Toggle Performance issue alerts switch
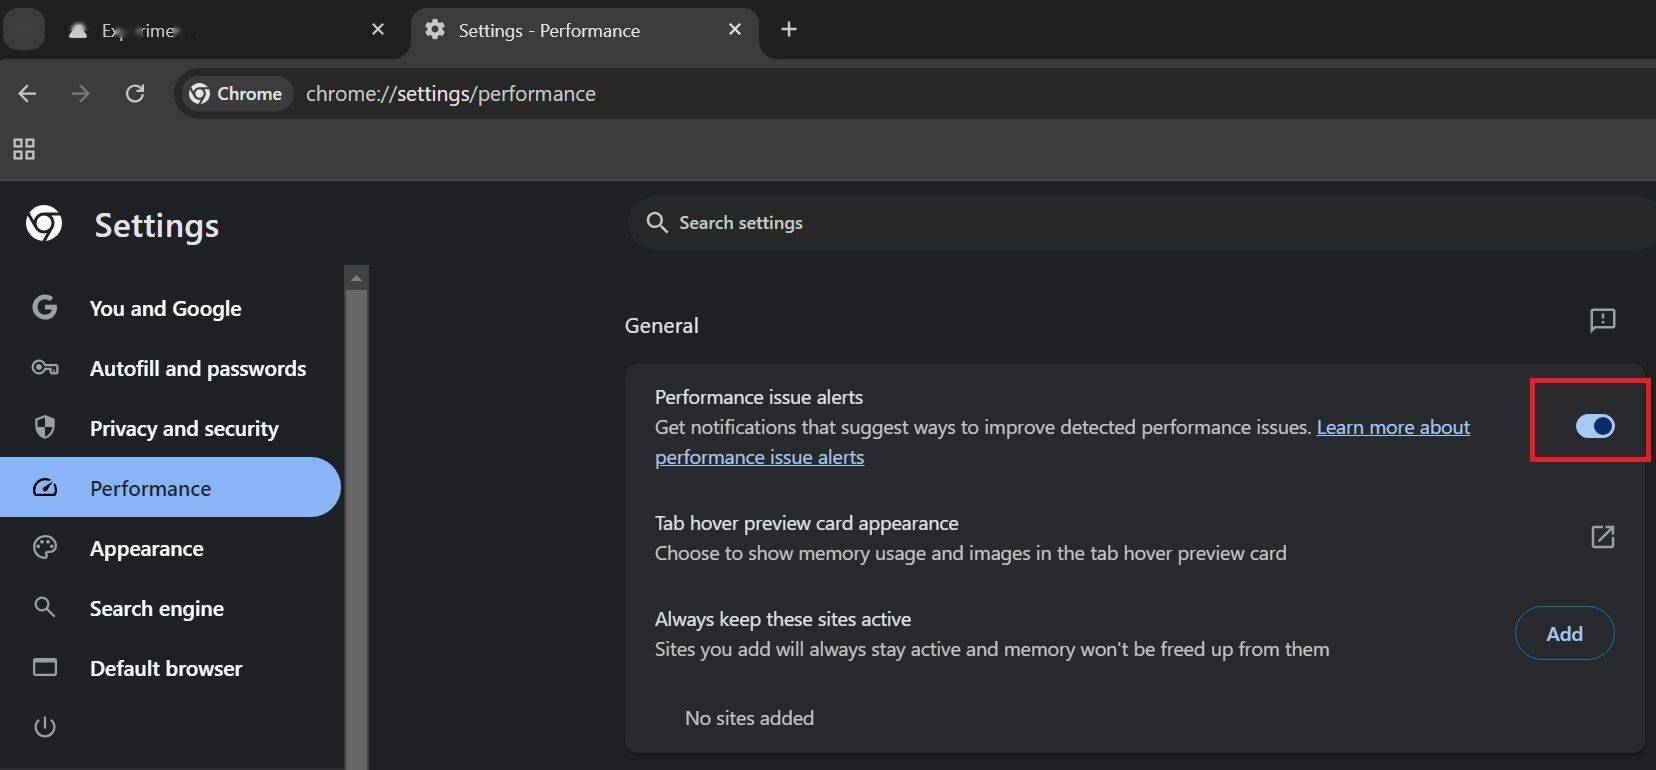This screenshot has width=1656, height=770. pos(1594,426)
